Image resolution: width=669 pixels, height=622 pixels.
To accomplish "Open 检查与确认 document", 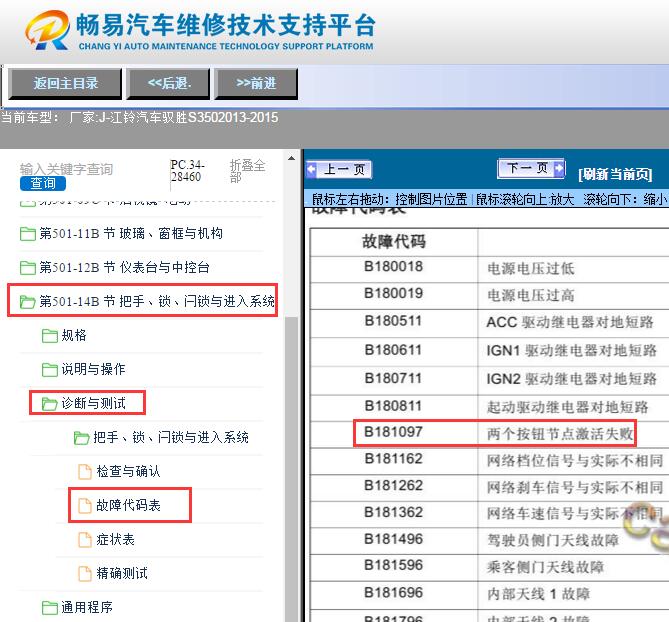I will (128, 472).
